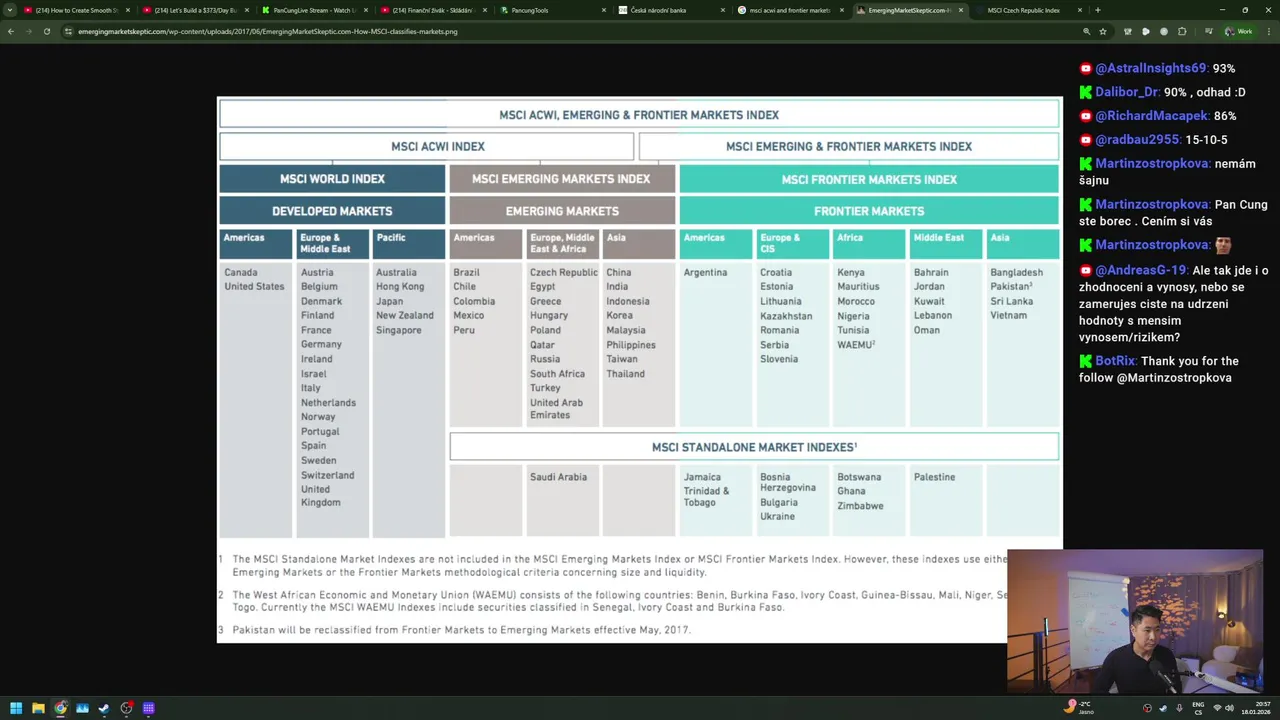
Task: Click the @AndreasG-19 username in chat
Action: click(1141, 270)
